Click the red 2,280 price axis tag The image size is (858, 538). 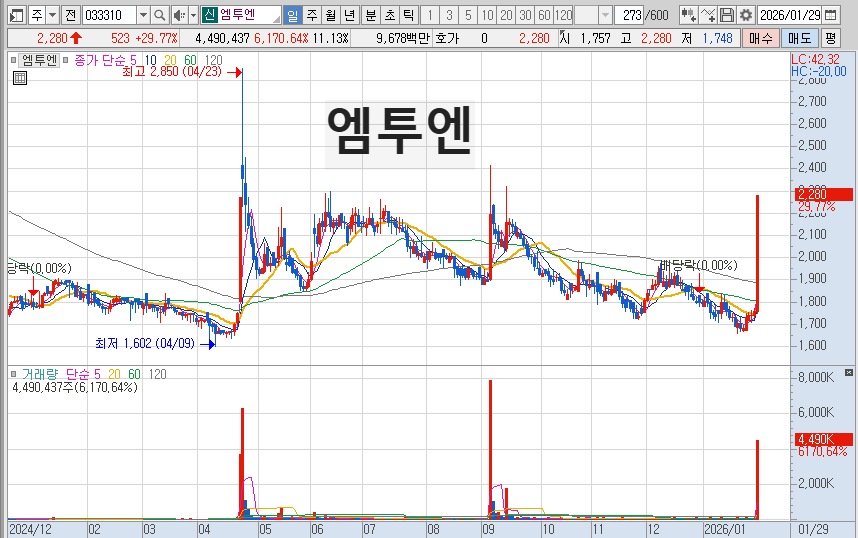(824, 194)
